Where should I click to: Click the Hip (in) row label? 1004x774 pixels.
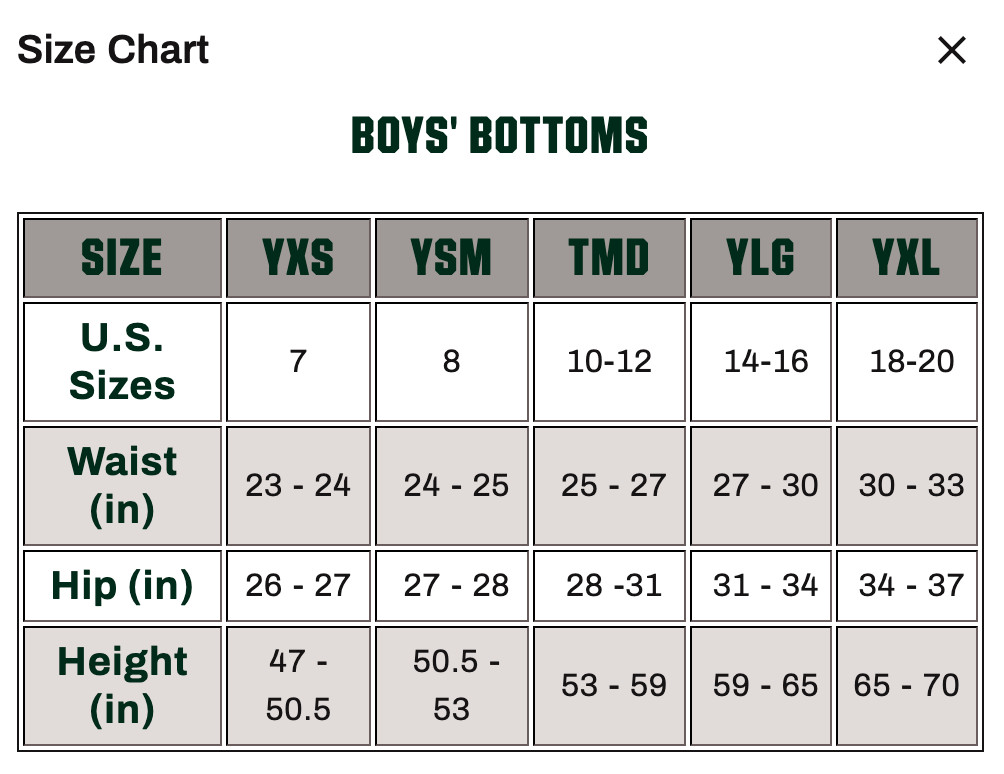tap(122, 586)
